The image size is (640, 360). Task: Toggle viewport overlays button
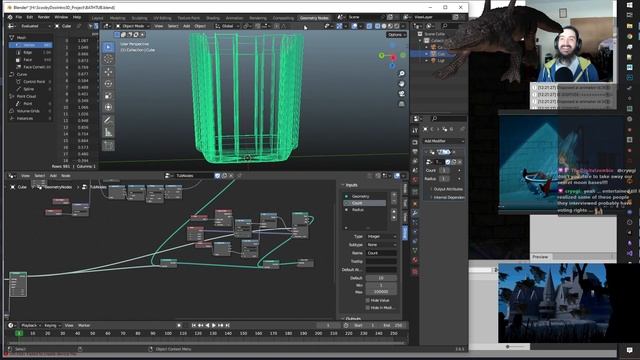(354, 26)
